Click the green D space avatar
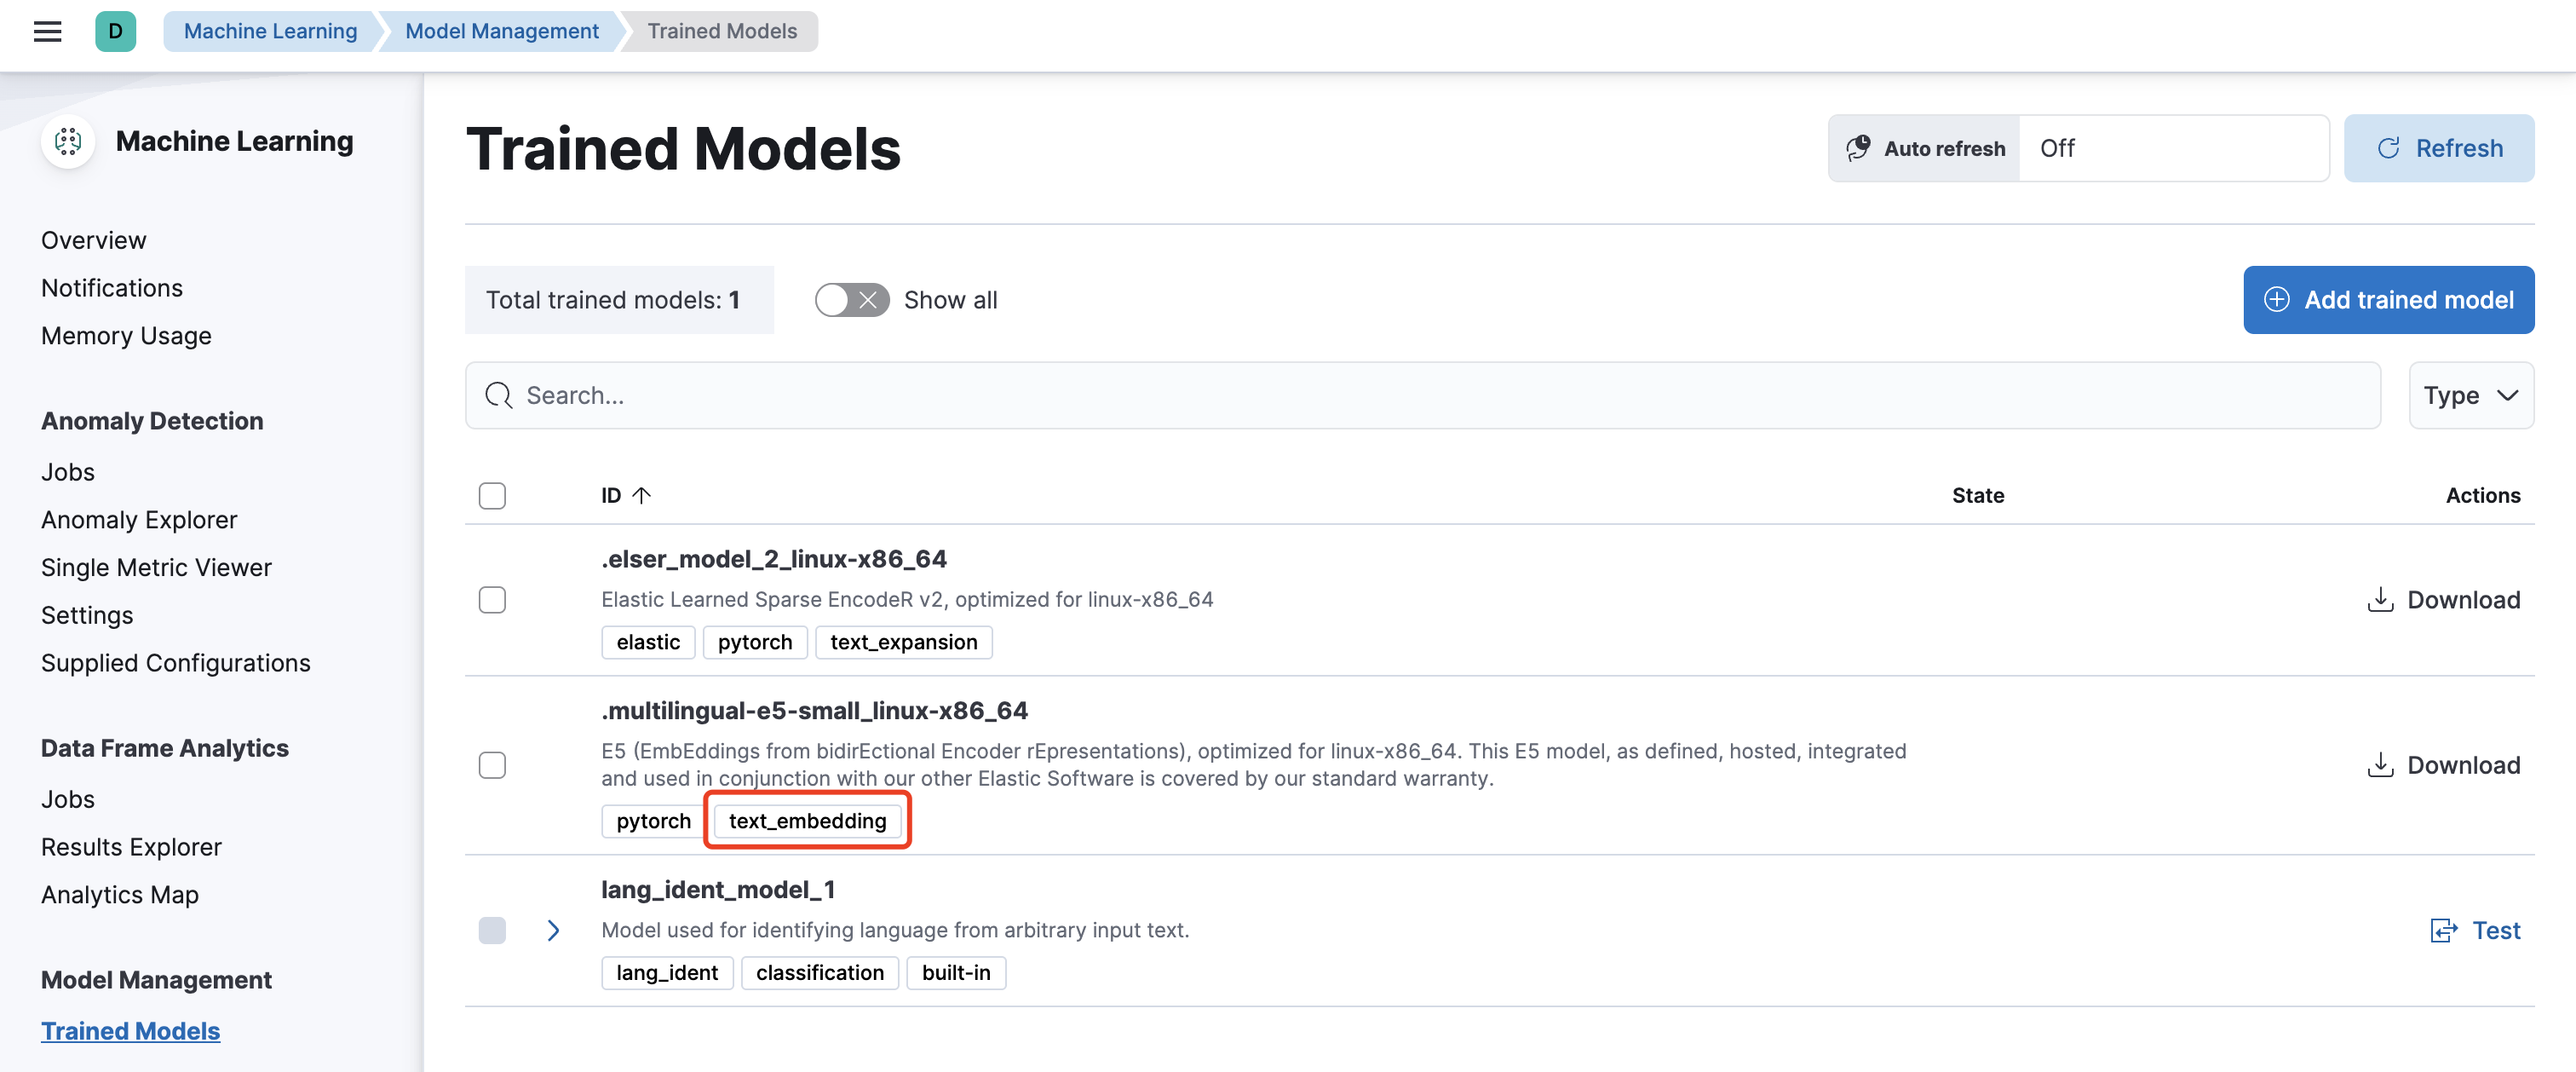The height and width of the screenshot is (1072, 2576). 115,31
